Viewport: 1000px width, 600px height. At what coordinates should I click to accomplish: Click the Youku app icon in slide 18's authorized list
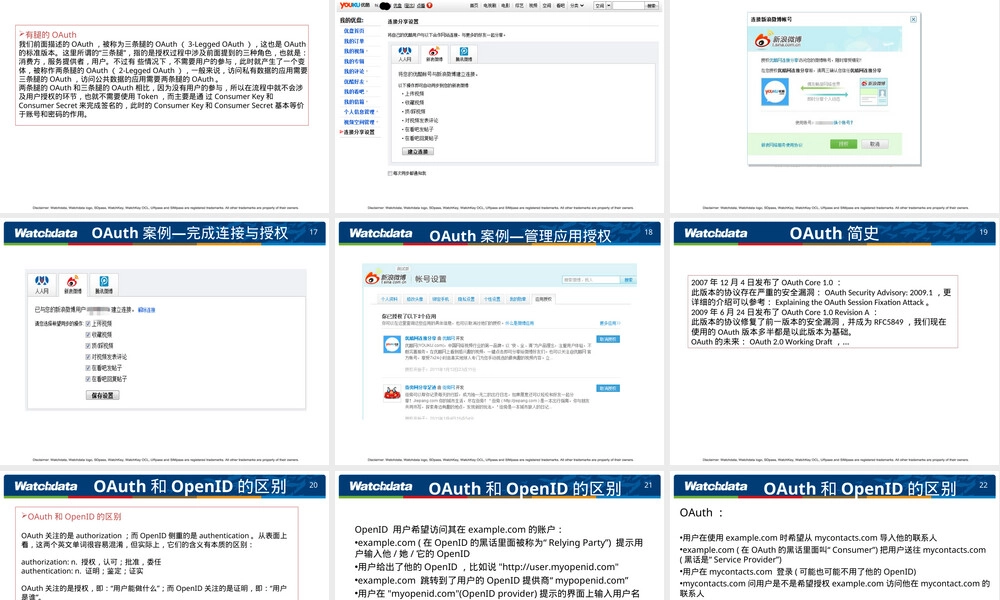pyautogui.click(x=392, y=344)
